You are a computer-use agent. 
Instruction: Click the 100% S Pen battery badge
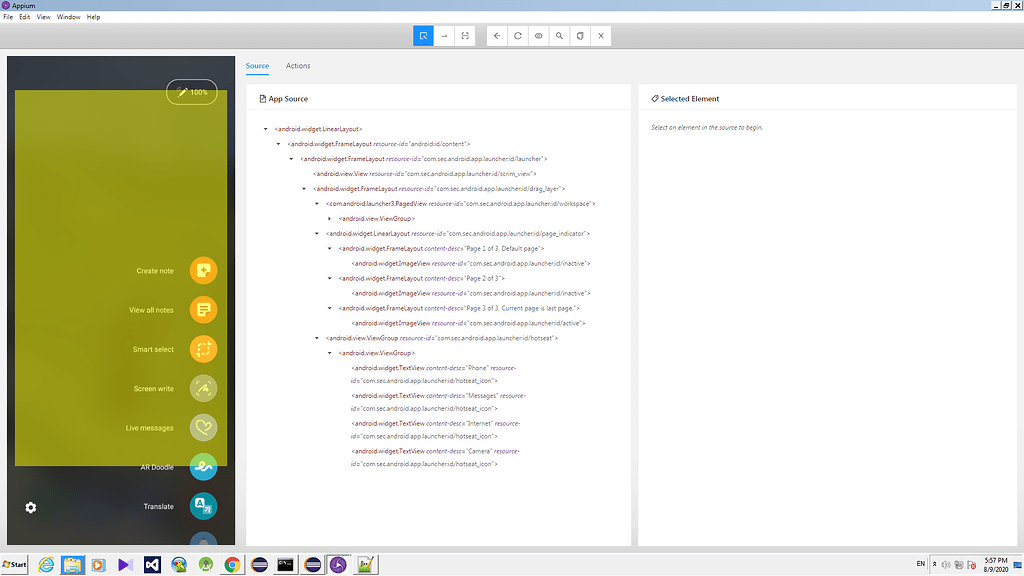coord(190,91)
